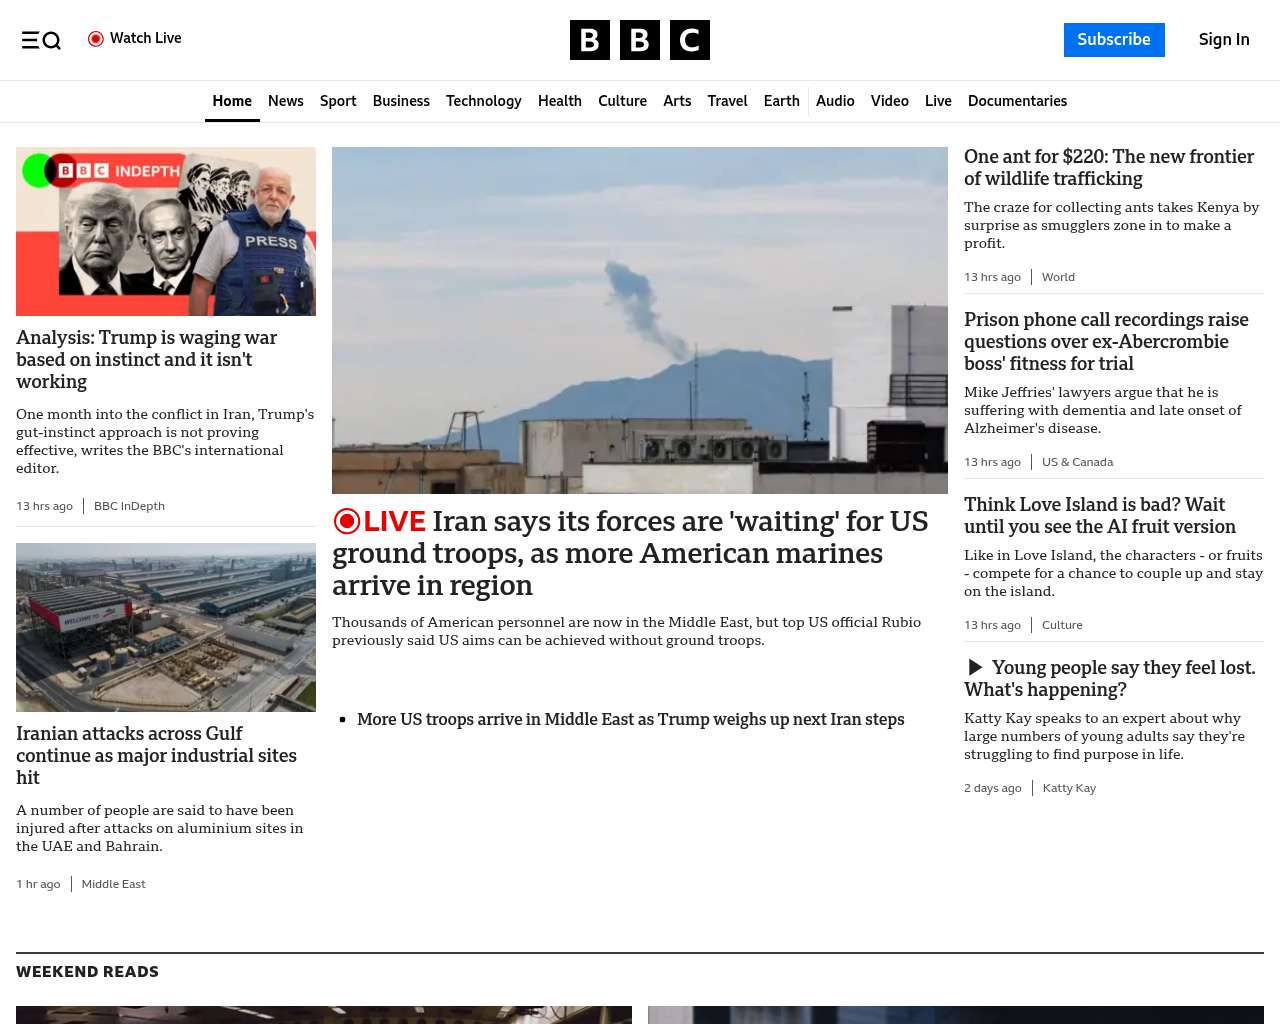Viewport: 1280px width, 1024px height.
Task: Click the red LIVE indicator icon on headline
Action: [347, 521]
